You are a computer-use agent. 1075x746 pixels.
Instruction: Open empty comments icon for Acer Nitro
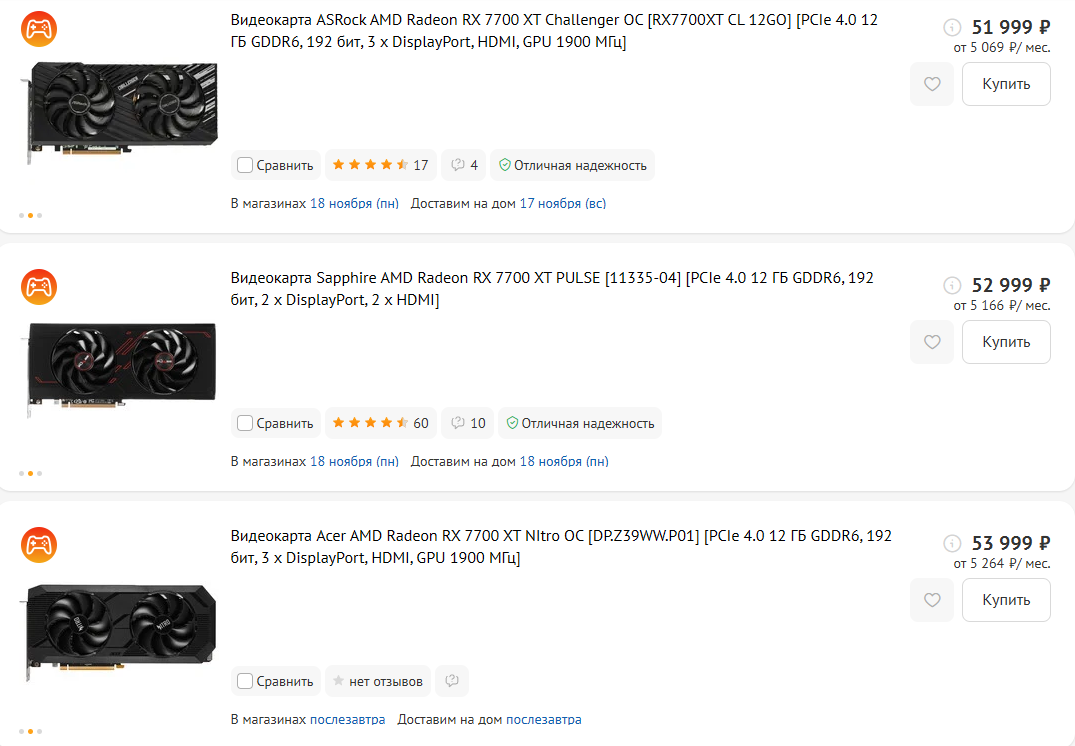point(452,681)
